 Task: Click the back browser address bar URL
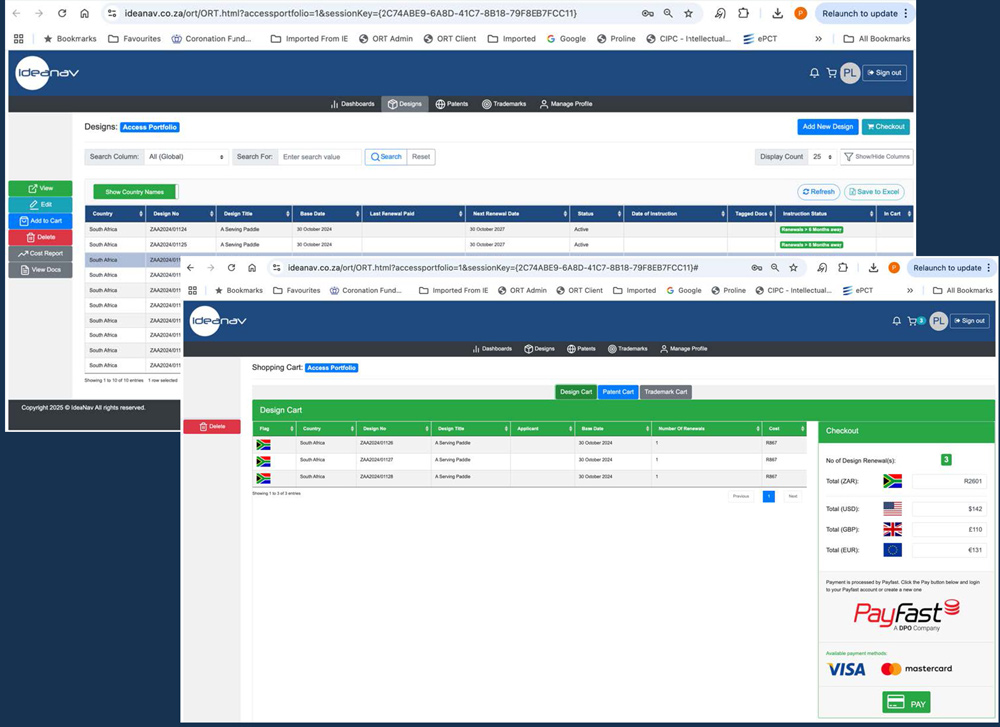point(351,13)
